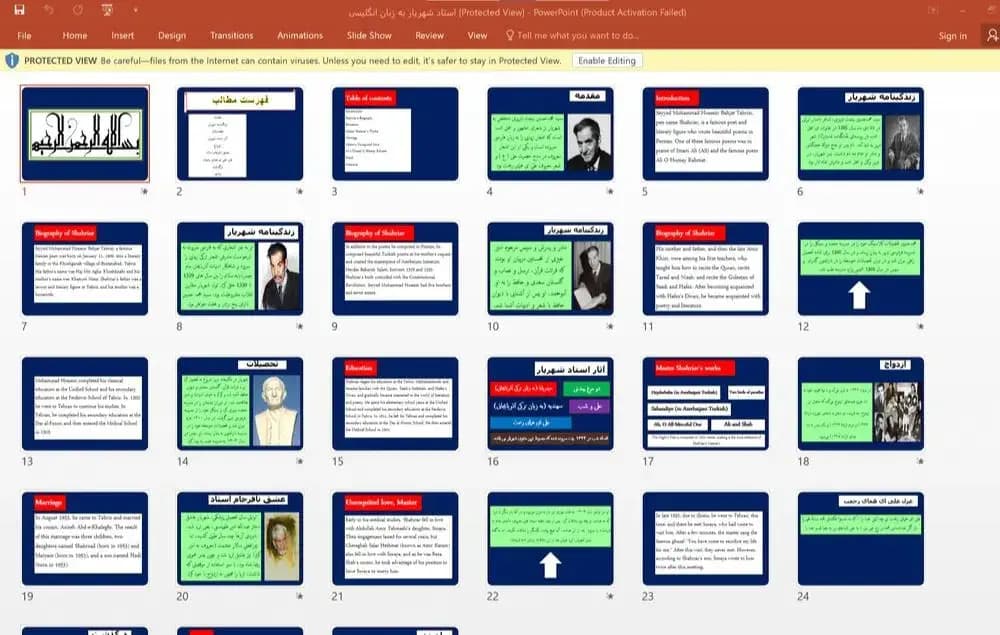
Task: Click the transition star under slide 22
Action: click(x=610, y=596)
